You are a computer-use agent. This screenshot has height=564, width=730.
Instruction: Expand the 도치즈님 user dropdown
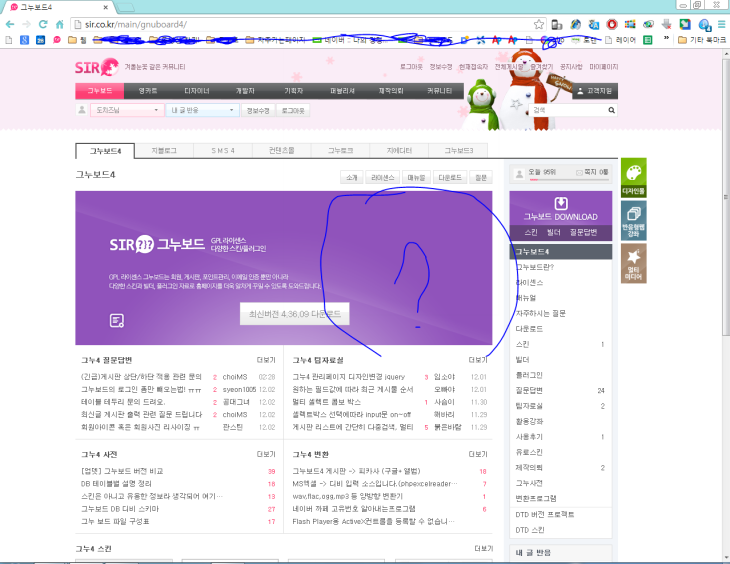(x=127, y=110)
